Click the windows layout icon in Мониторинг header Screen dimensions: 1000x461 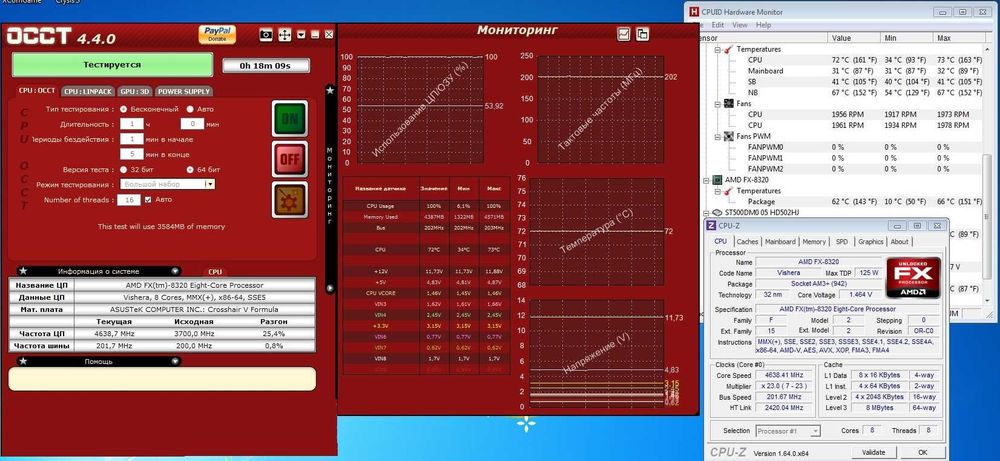click(x=642, y=34)
